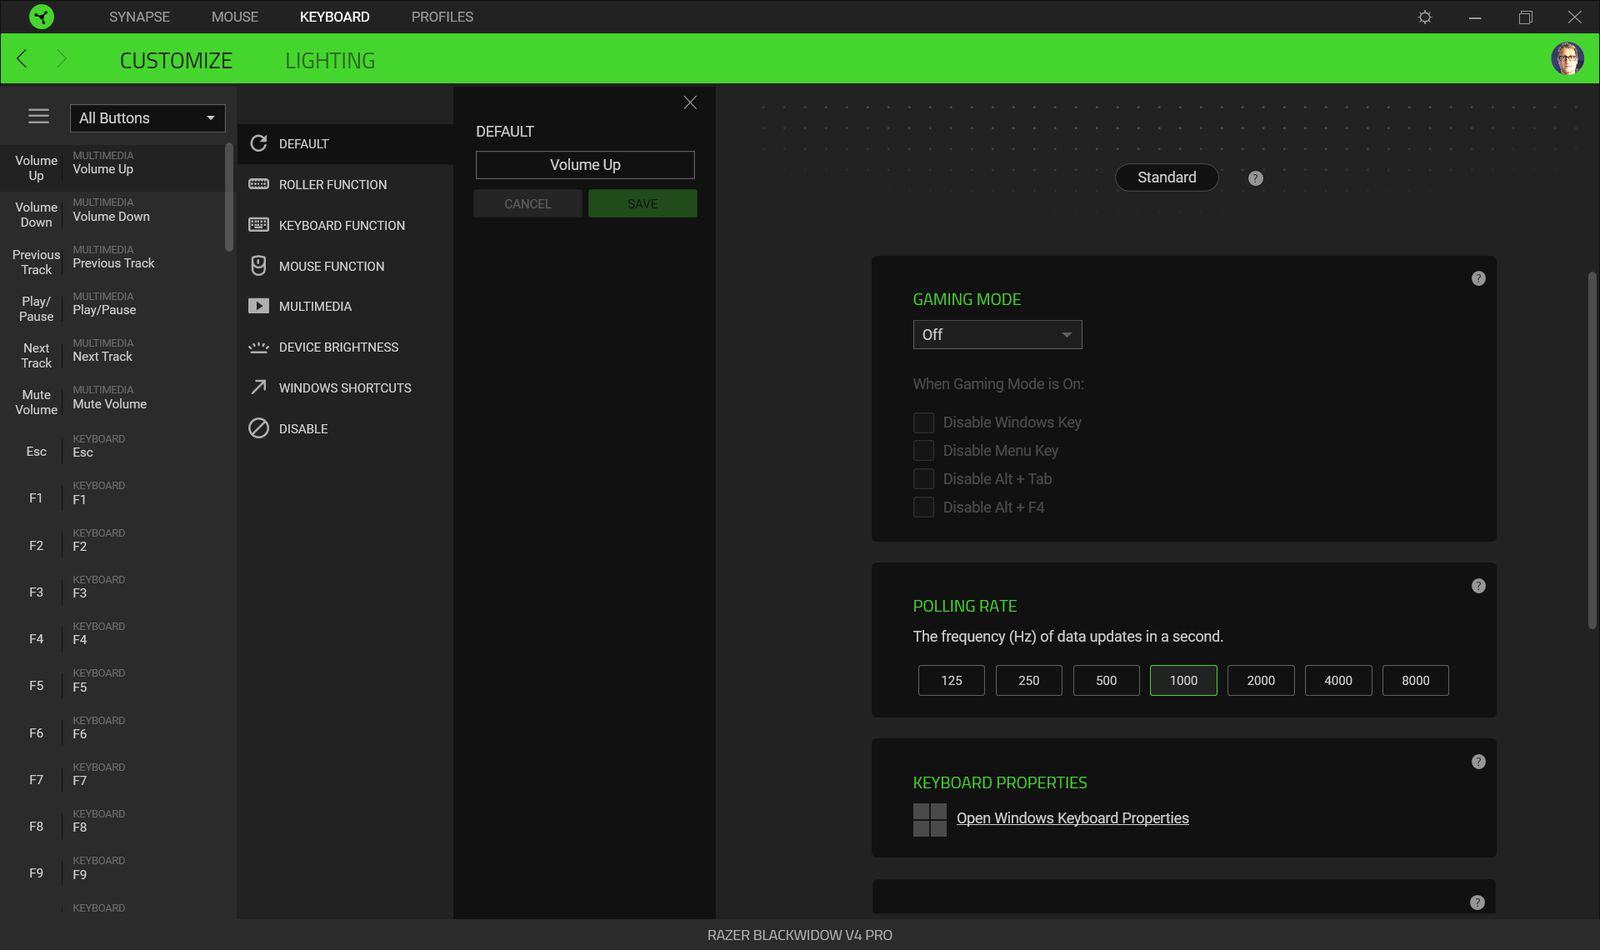Select 500 Hz polling rate
Viewport: 1600px width, 950px height.
point(1106,680)
